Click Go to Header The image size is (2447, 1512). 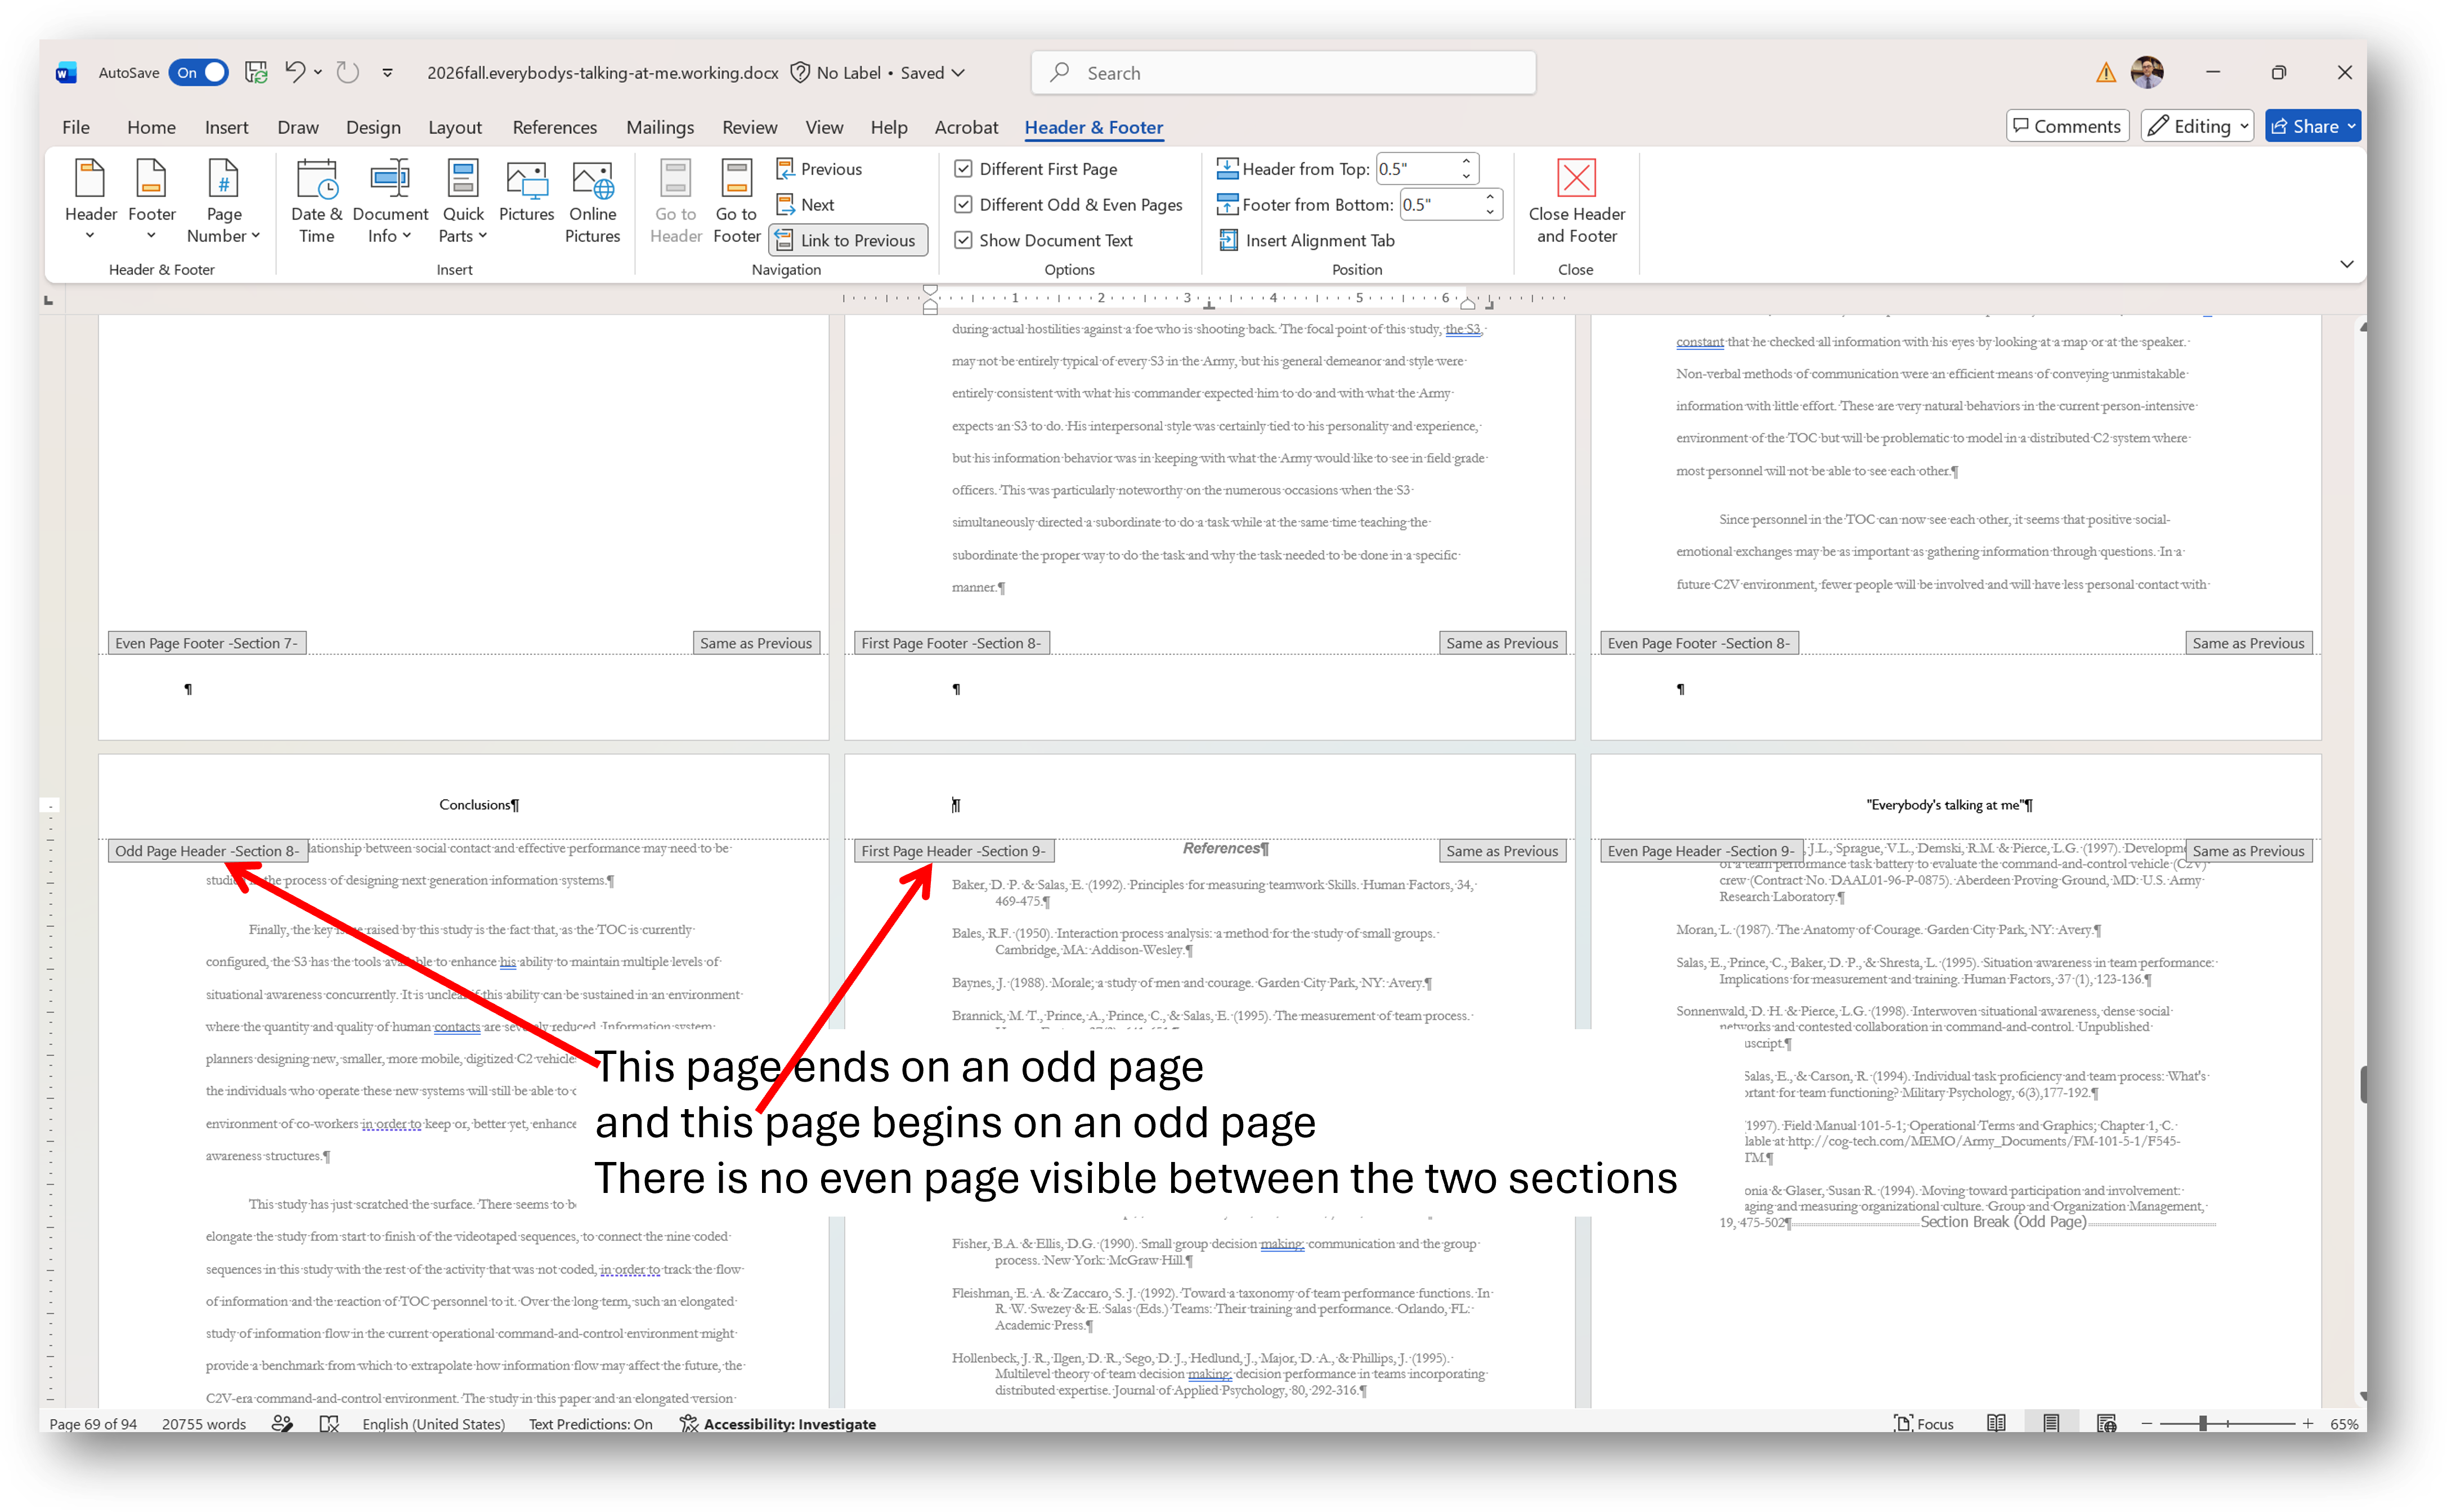(x=676, y=199)
